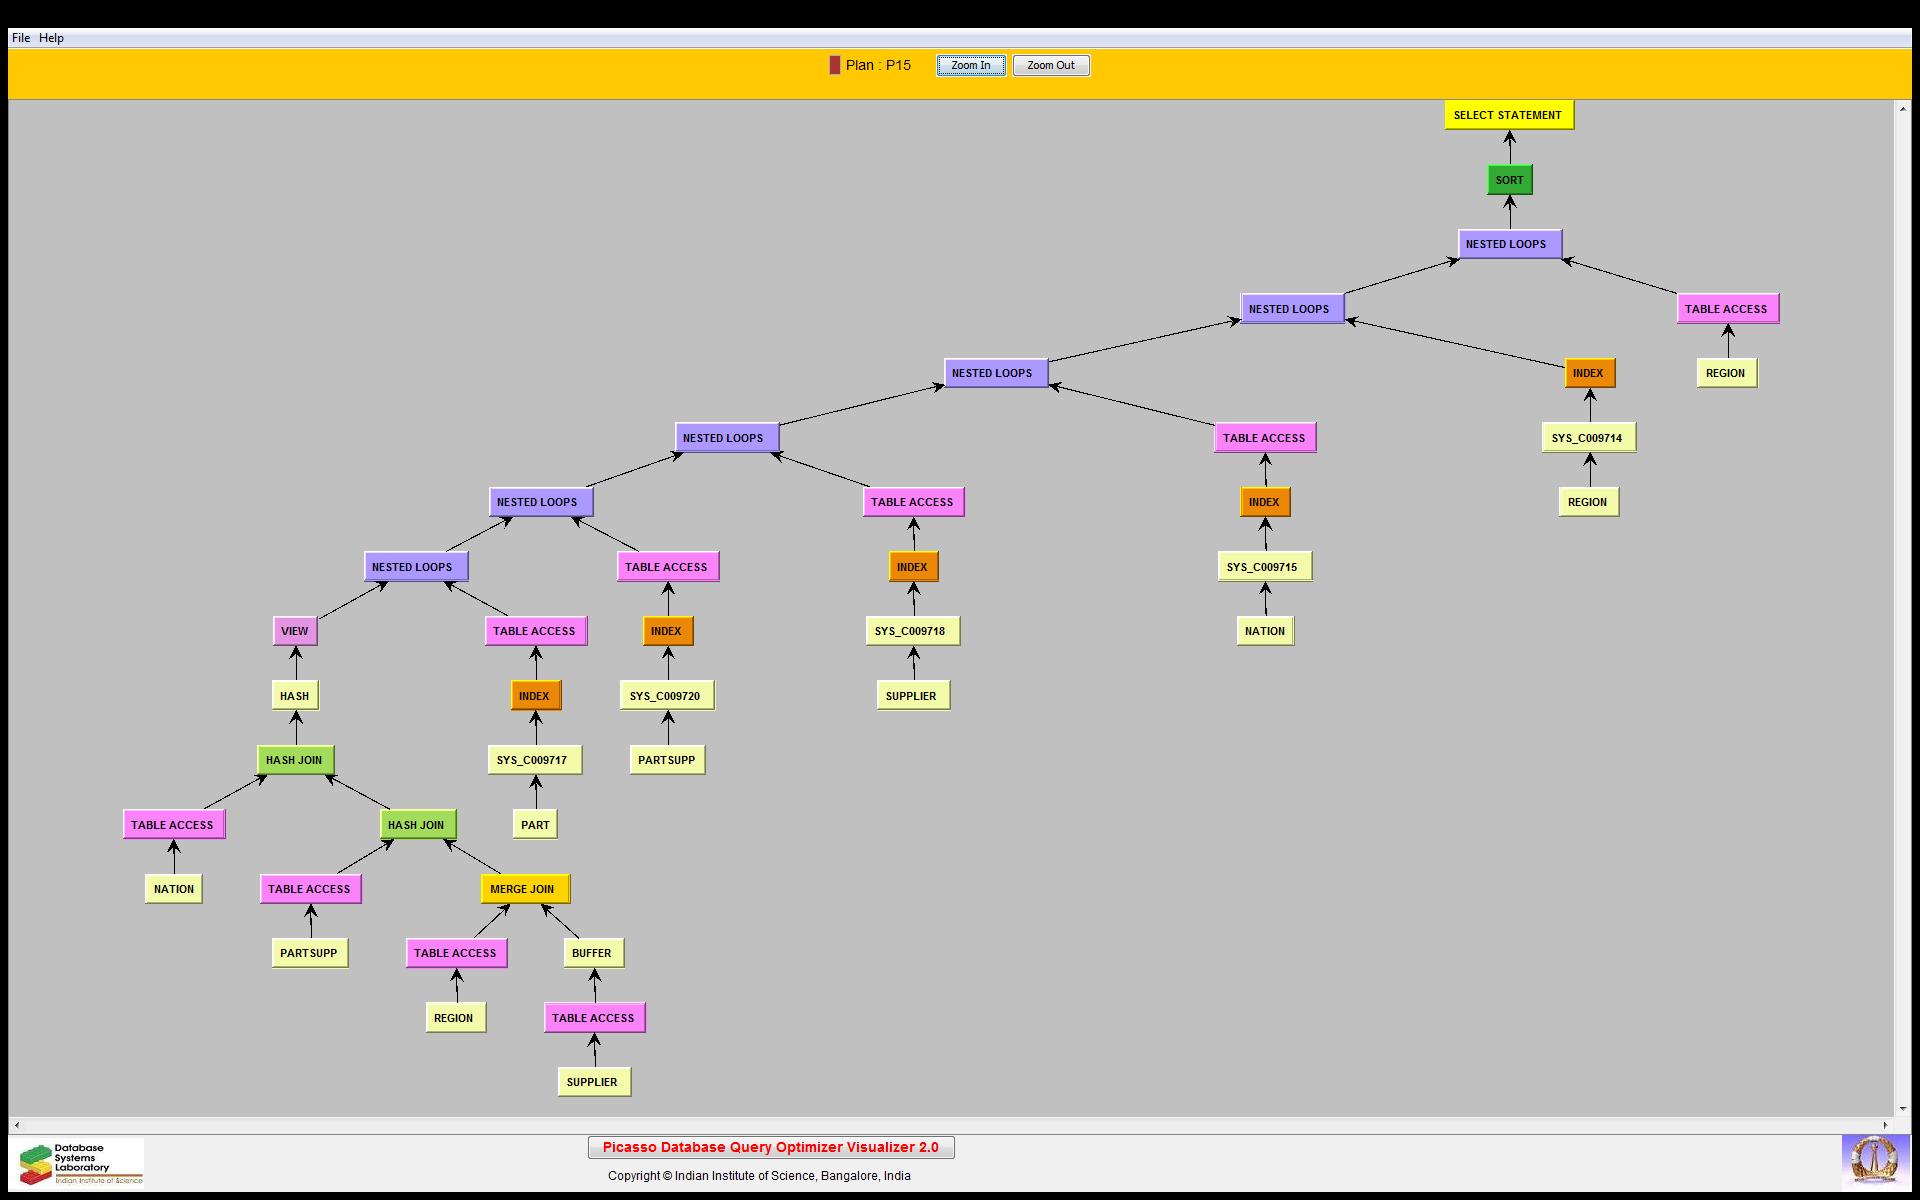Select the green SORT node
This screenshot has width=1920, height=1200.
(x=1509, y=180)
